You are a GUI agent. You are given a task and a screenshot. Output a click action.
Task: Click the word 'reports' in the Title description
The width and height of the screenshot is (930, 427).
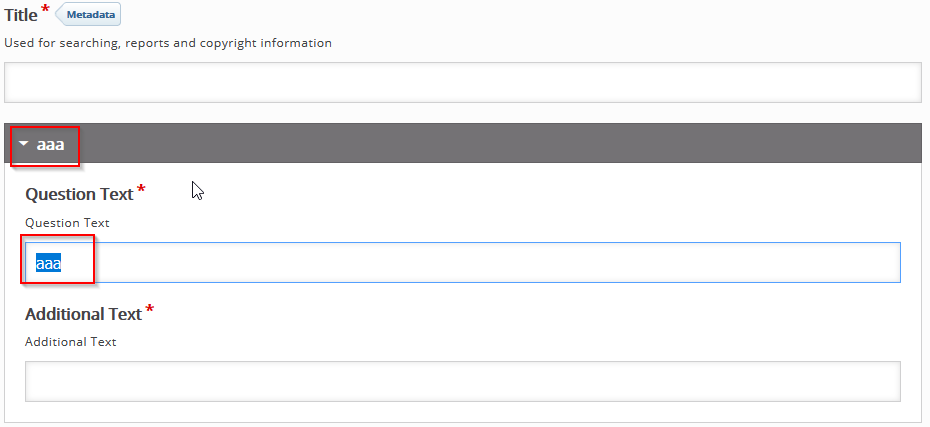147,43
